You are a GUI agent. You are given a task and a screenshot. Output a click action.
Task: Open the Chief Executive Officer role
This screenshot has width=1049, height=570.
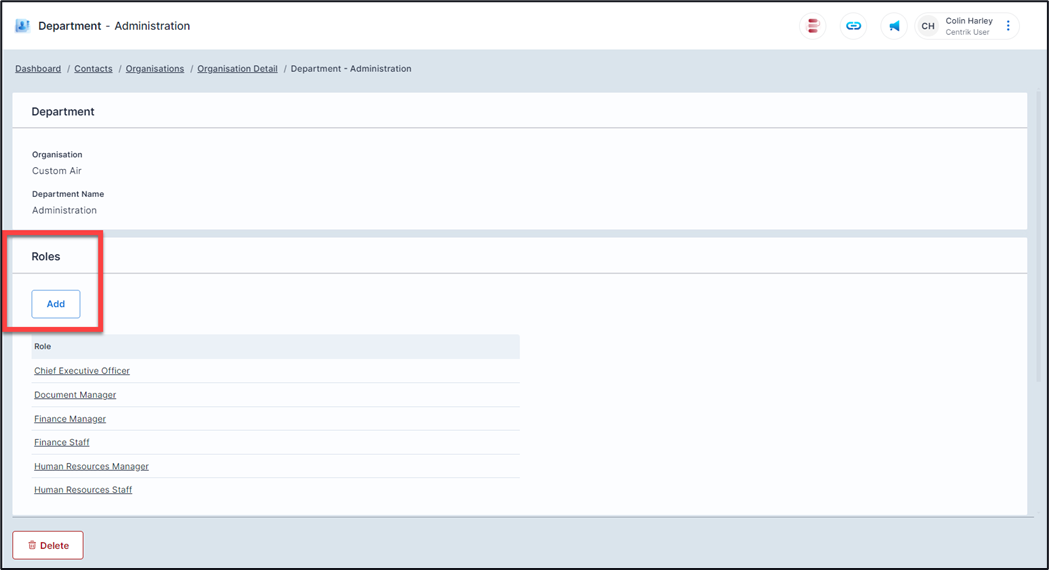click(82, 371)
